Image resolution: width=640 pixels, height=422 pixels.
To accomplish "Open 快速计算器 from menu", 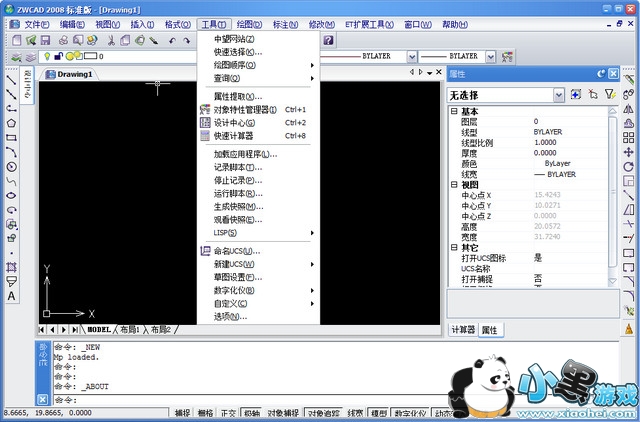I will 258,135.
